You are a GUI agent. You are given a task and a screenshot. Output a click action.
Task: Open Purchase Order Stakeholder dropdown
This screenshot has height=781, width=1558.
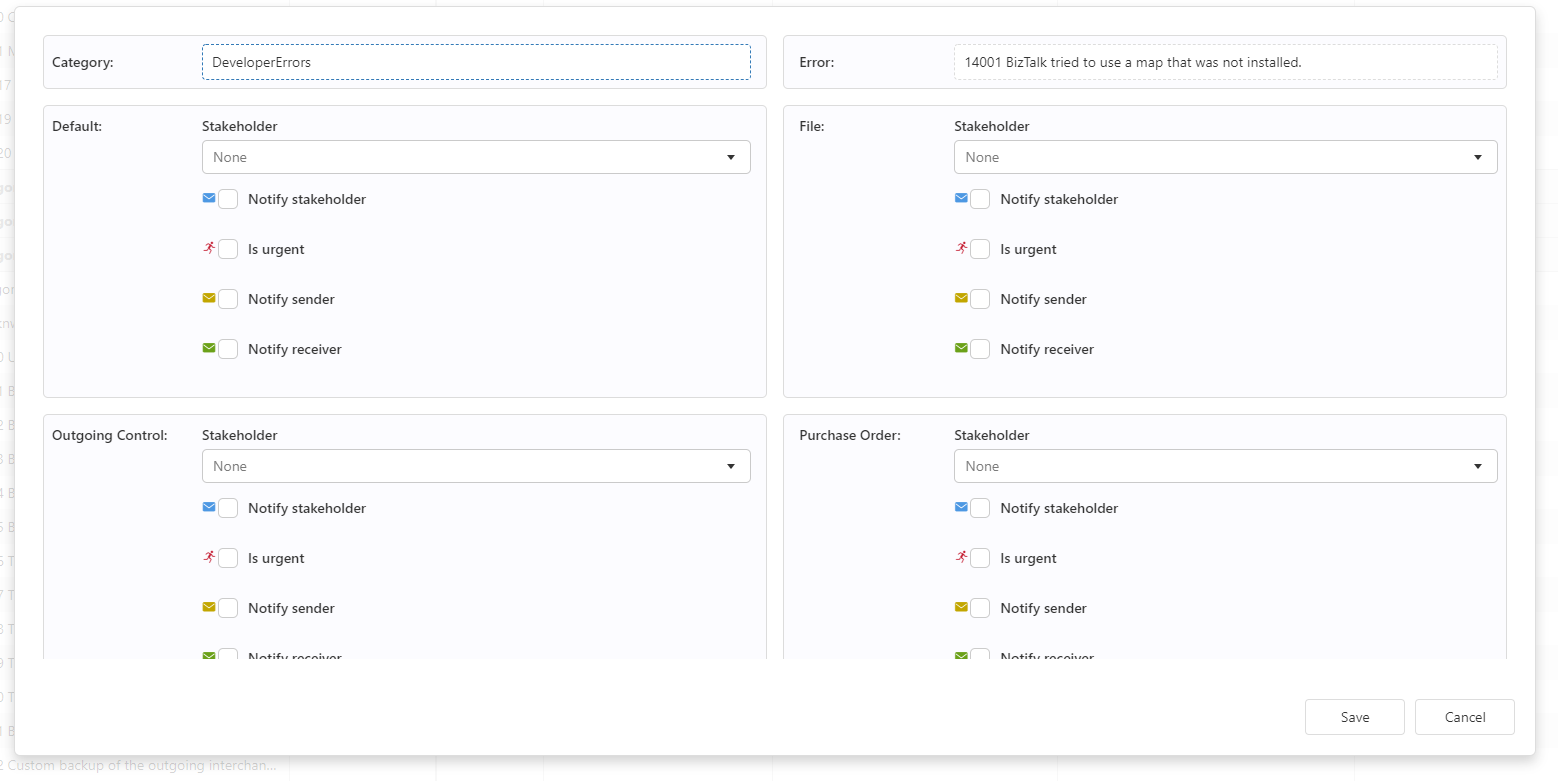point(1225,466)
